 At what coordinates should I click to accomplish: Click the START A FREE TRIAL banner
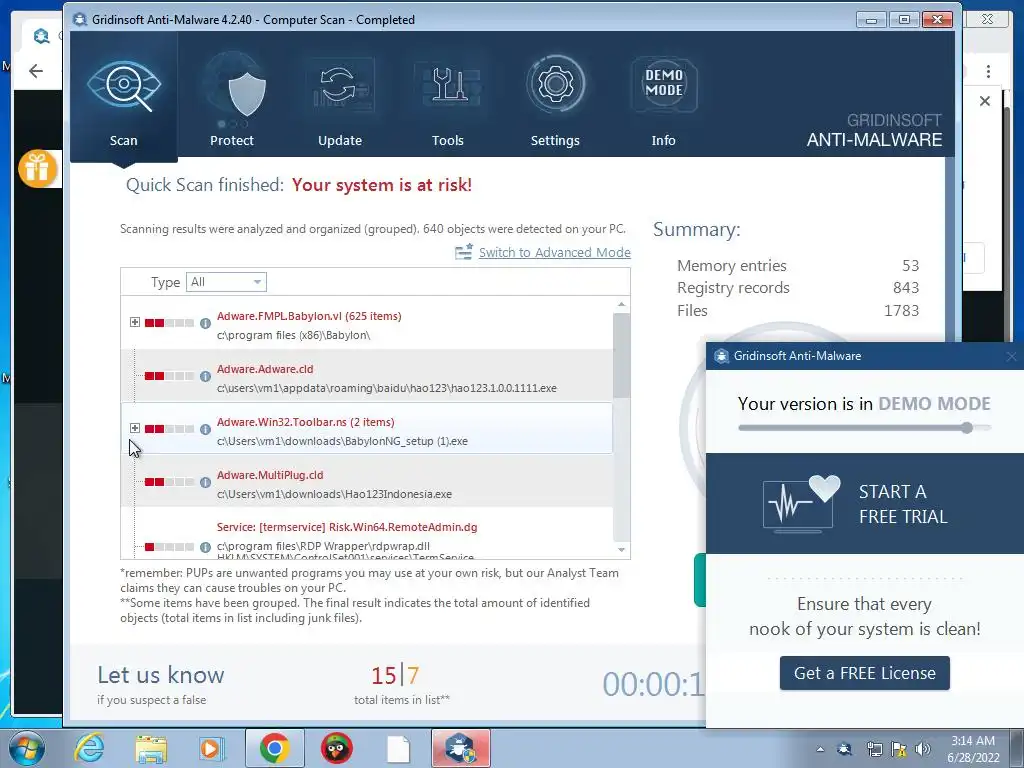pos(865,504)
